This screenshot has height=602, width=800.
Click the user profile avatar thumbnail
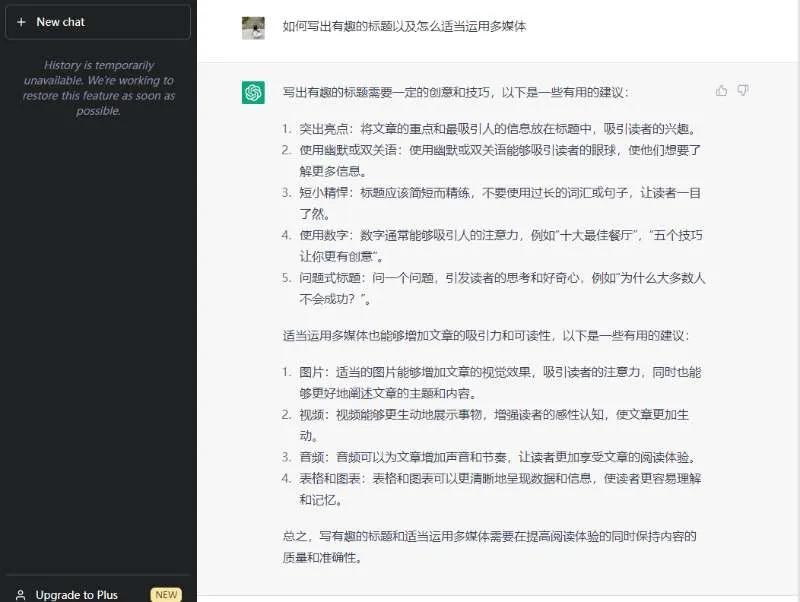(x=253, y=28)
